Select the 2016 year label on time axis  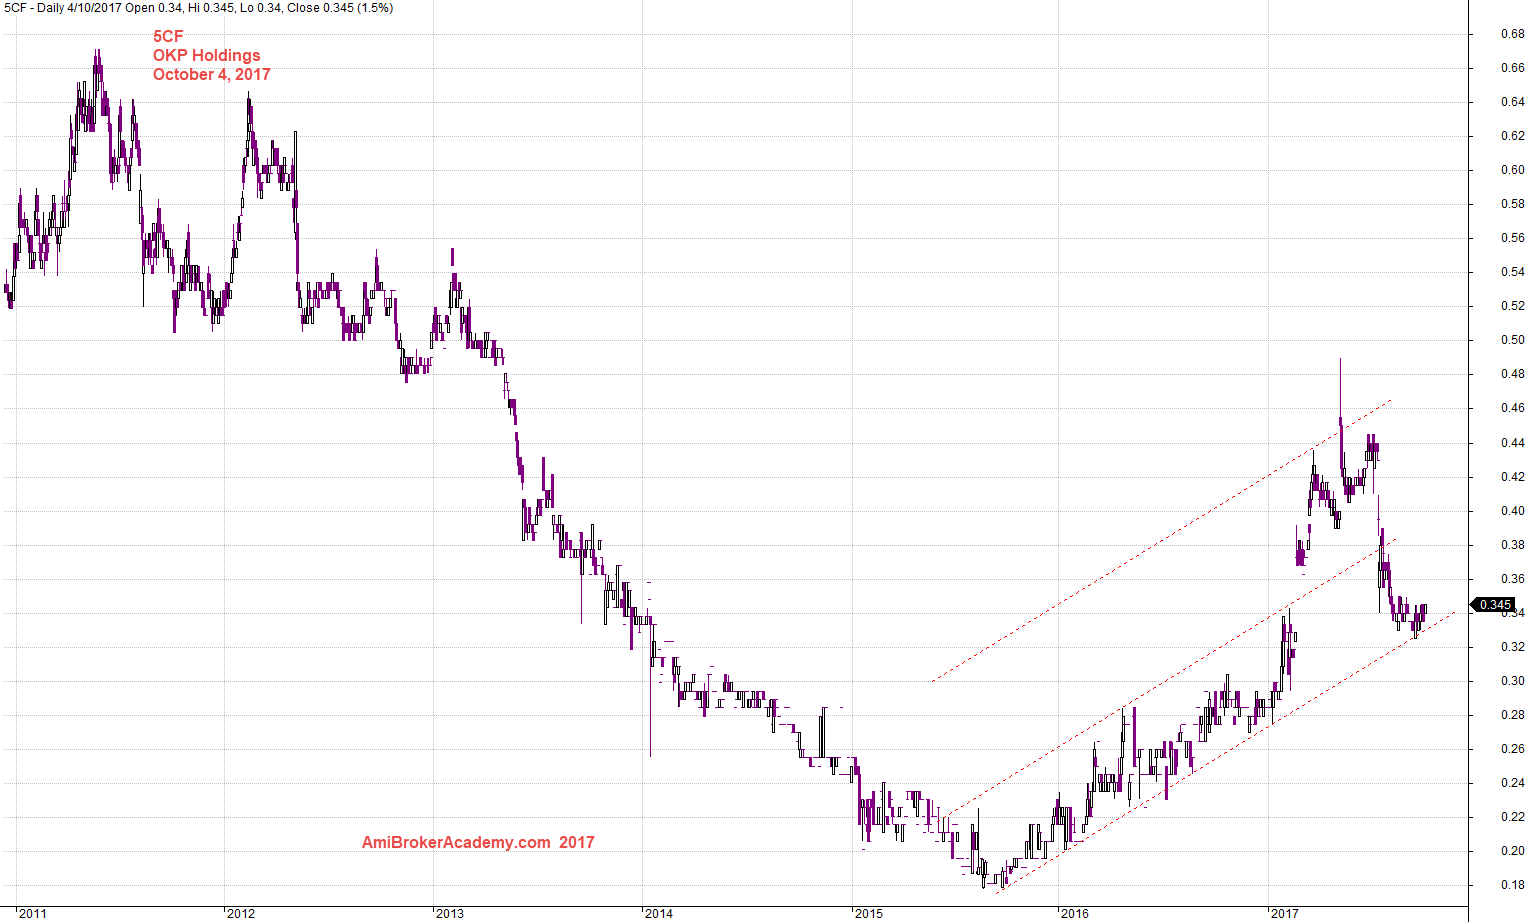click(1075, 913)
